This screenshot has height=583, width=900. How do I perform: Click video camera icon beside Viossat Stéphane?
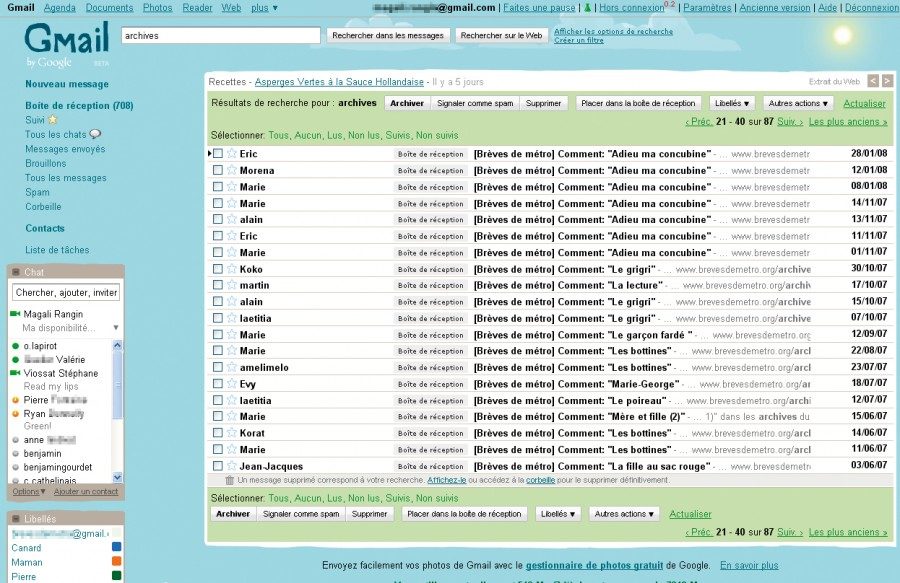pos(15,373)
